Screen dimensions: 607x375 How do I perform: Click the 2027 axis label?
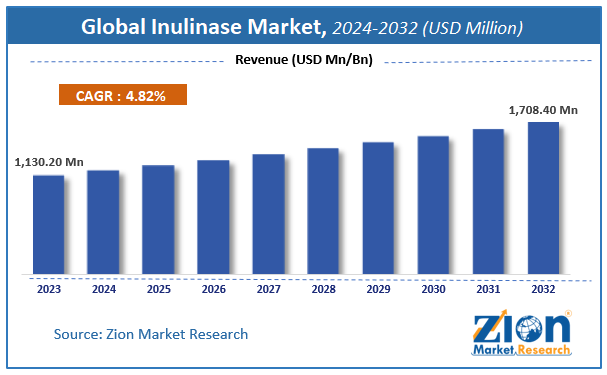(x=269, y=289)
